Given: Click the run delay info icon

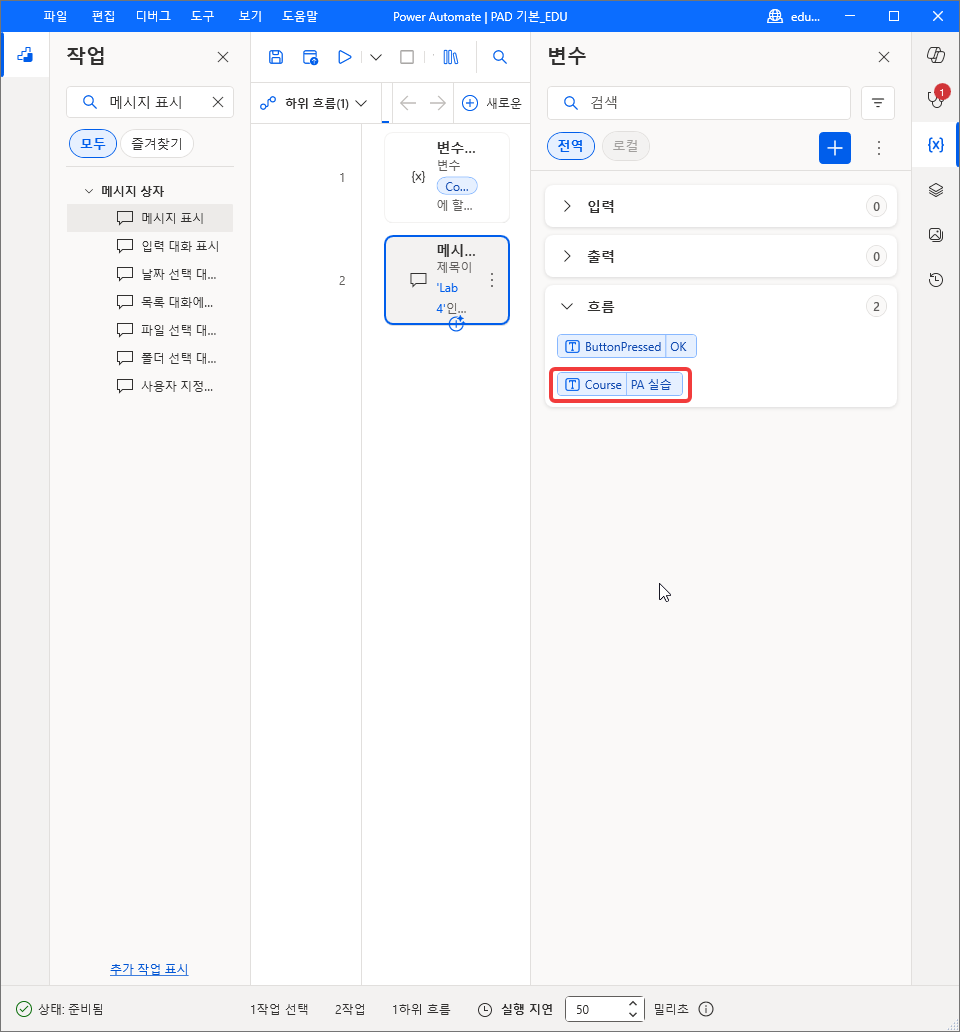Looking at the screenshot, I should point(706,1009).
